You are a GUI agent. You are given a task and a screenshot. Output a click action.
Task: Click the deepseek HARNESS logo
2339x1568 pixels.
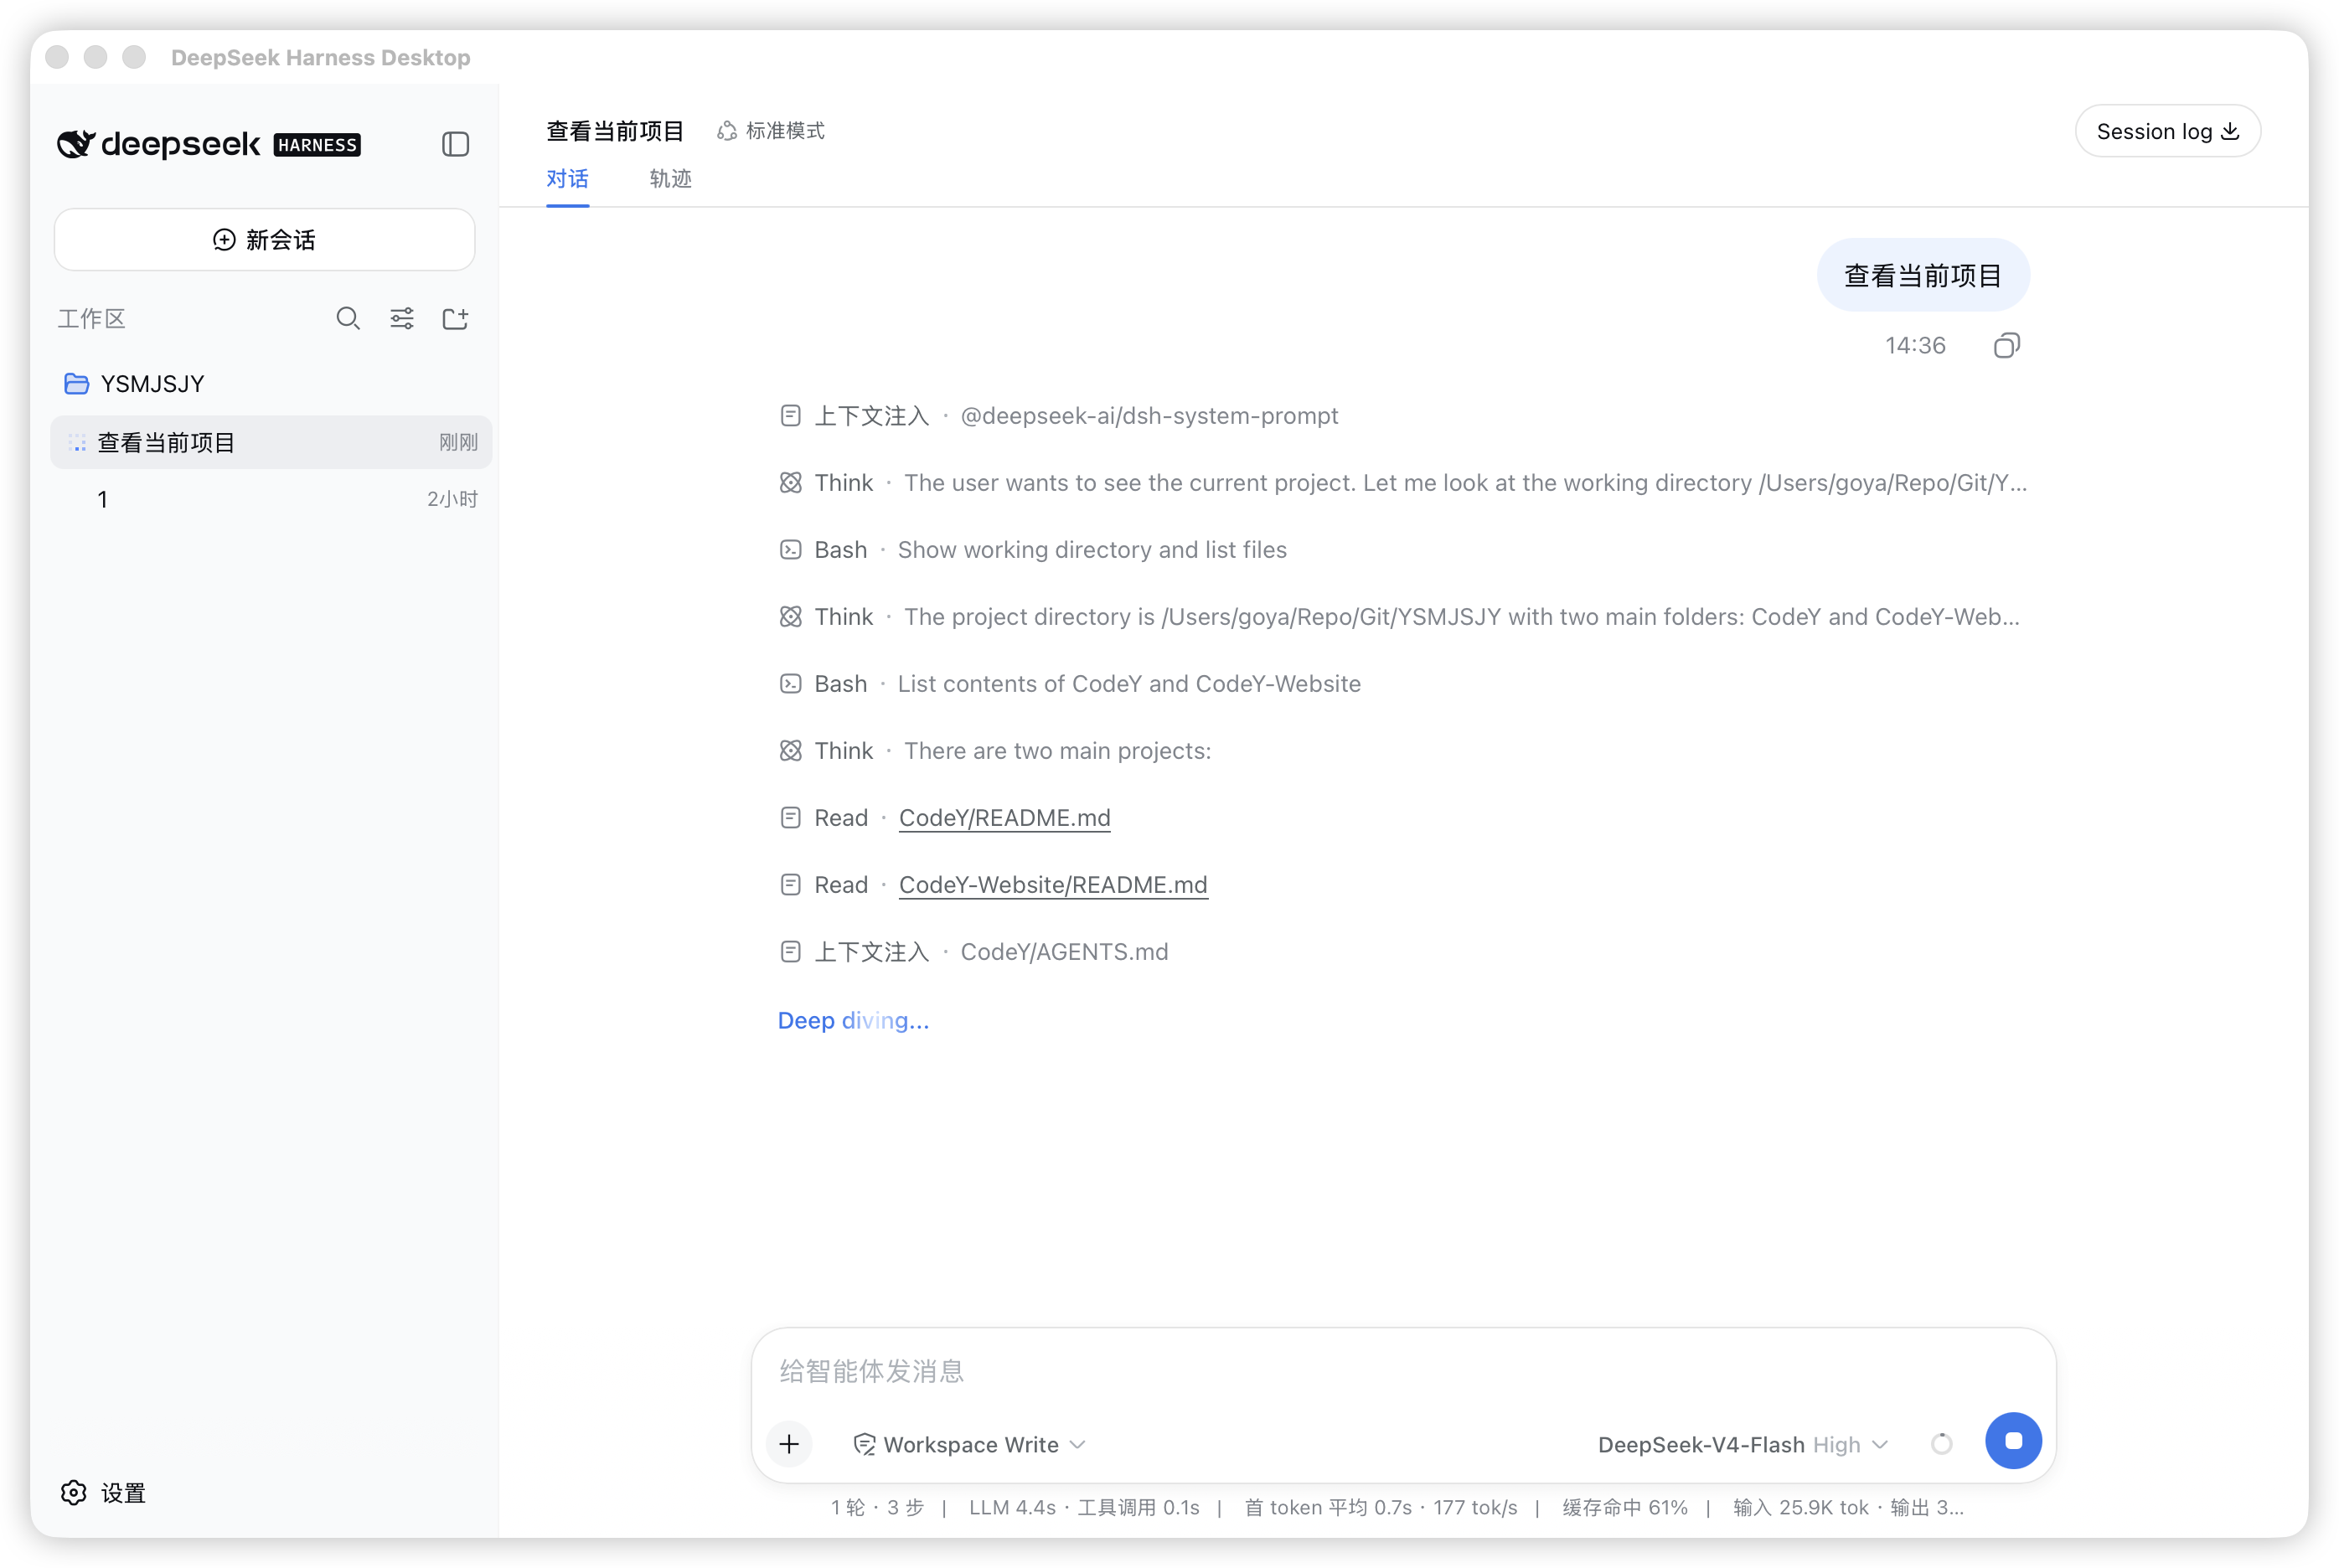pyautogui.click(x=208, y=144)
